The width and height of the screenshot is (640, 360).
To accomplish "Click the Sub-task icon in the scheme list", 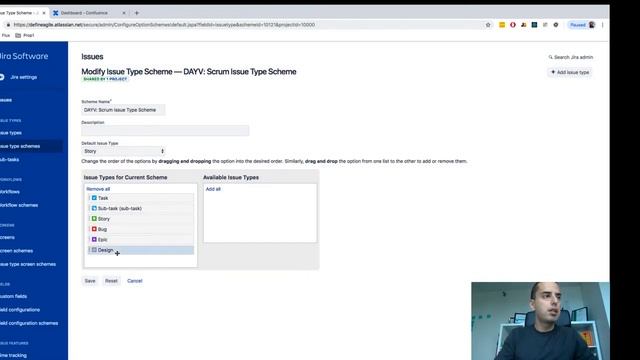I will [x=94, y=208].
